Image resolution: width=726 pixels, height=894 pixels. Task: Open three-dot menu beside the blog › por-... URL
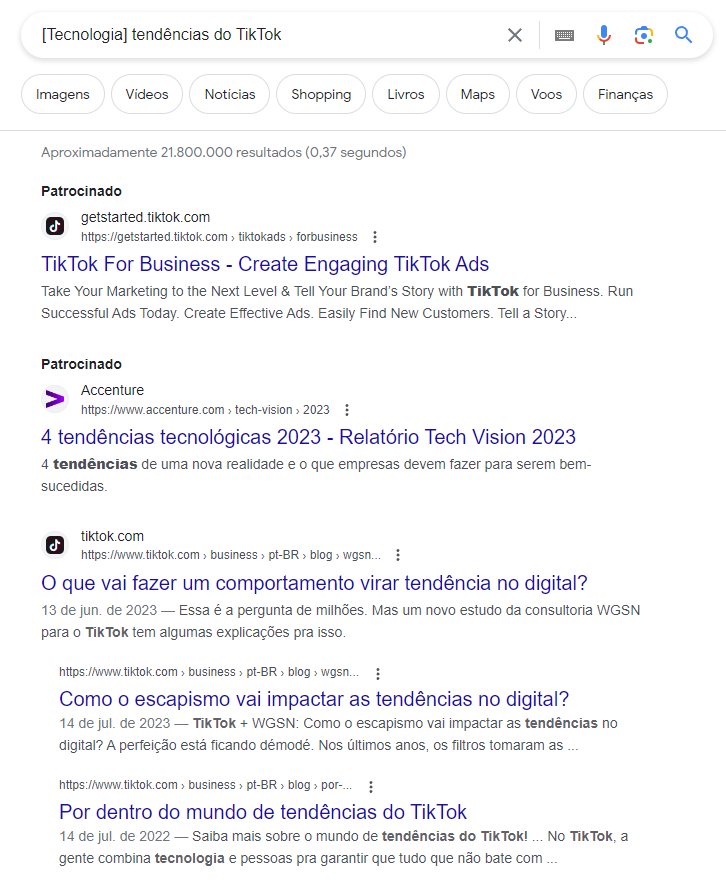371,786
